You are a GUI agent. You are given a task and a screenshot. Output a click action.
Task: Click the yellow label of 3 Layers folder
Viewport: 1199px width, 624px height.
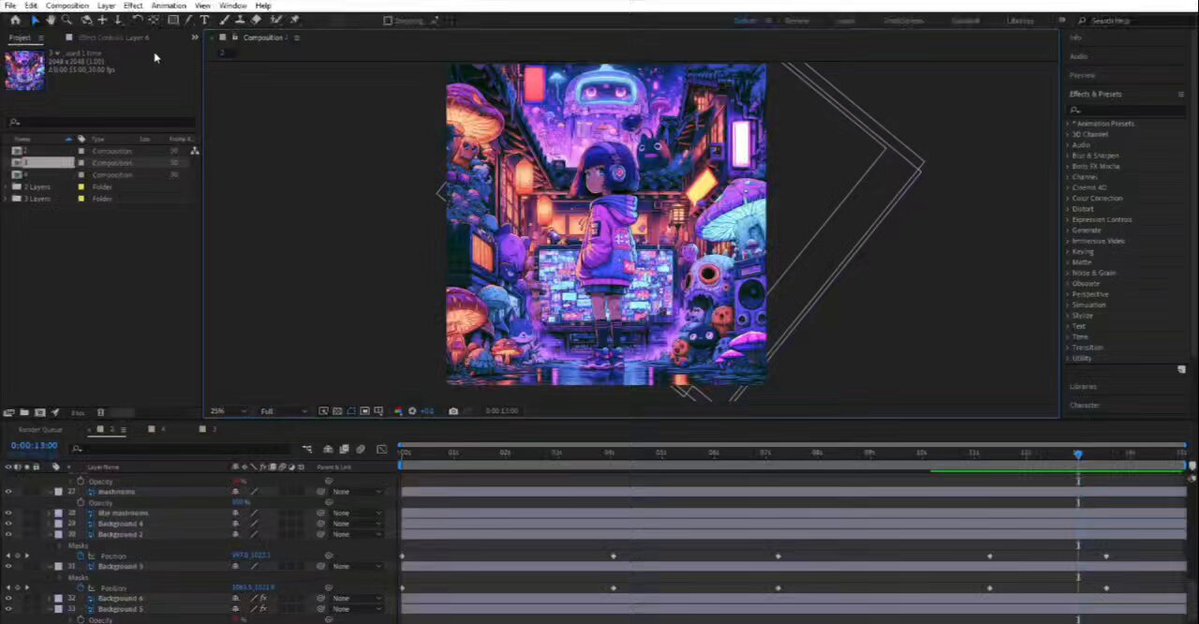click(81, 199)
